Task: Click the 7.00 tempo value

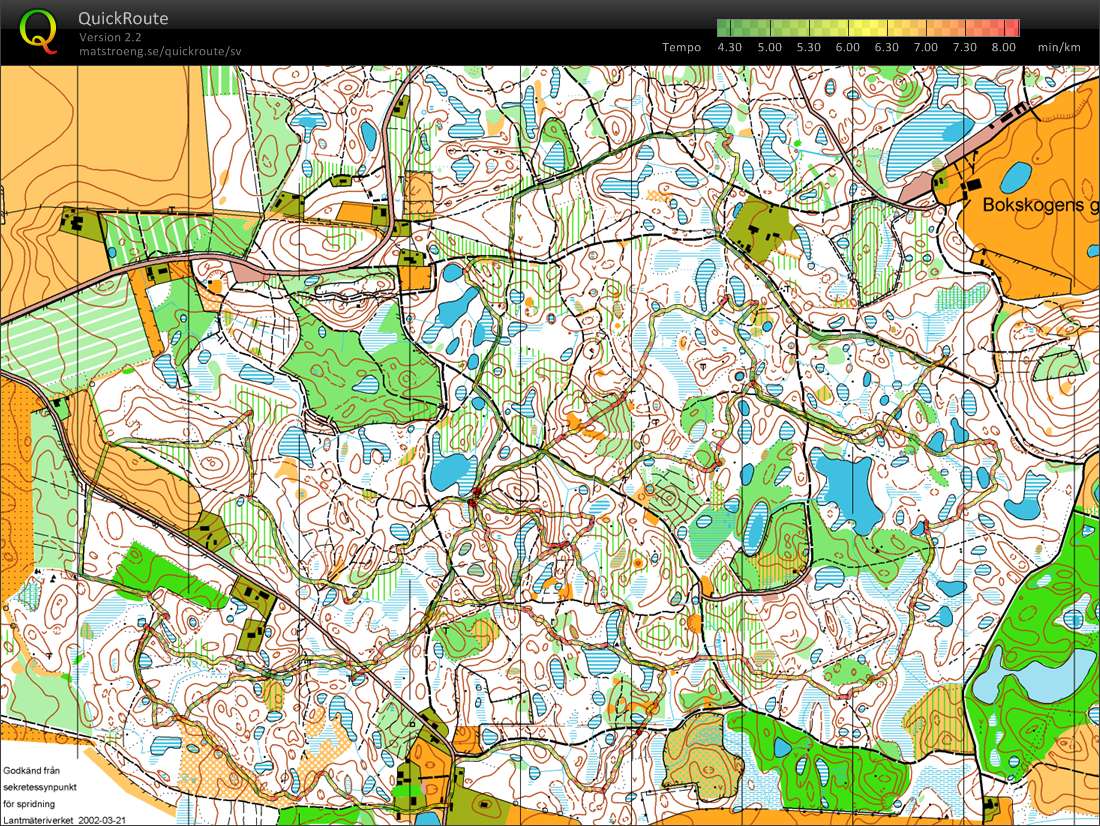Action: tap(925, 47)
